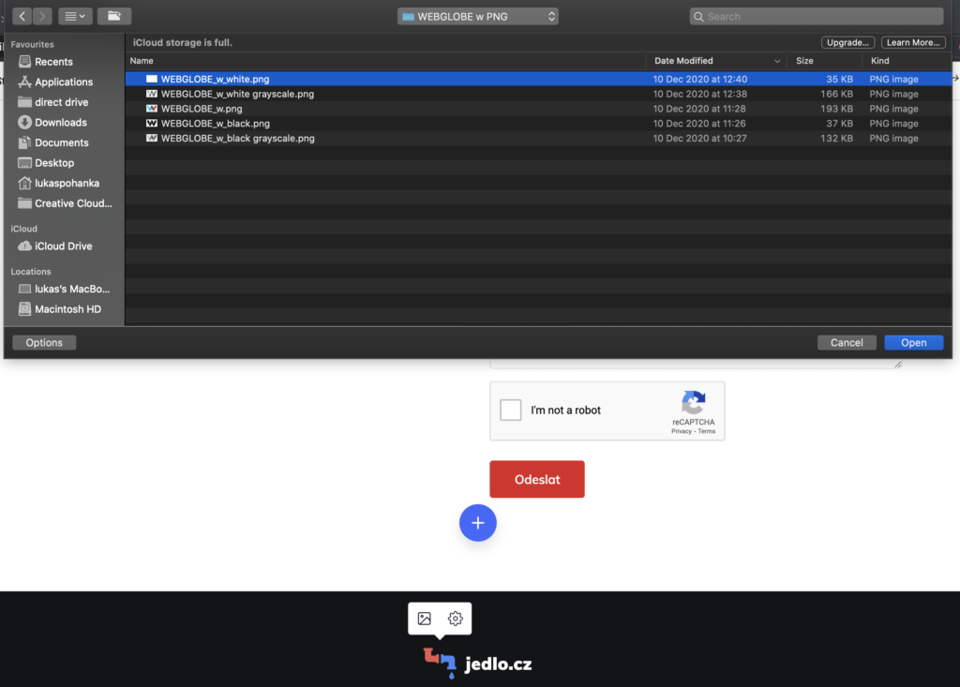The width and height of the screenshot is (960, 687).
Task: Select WEBGLOBE_w.png file
Action: [539, 108]
